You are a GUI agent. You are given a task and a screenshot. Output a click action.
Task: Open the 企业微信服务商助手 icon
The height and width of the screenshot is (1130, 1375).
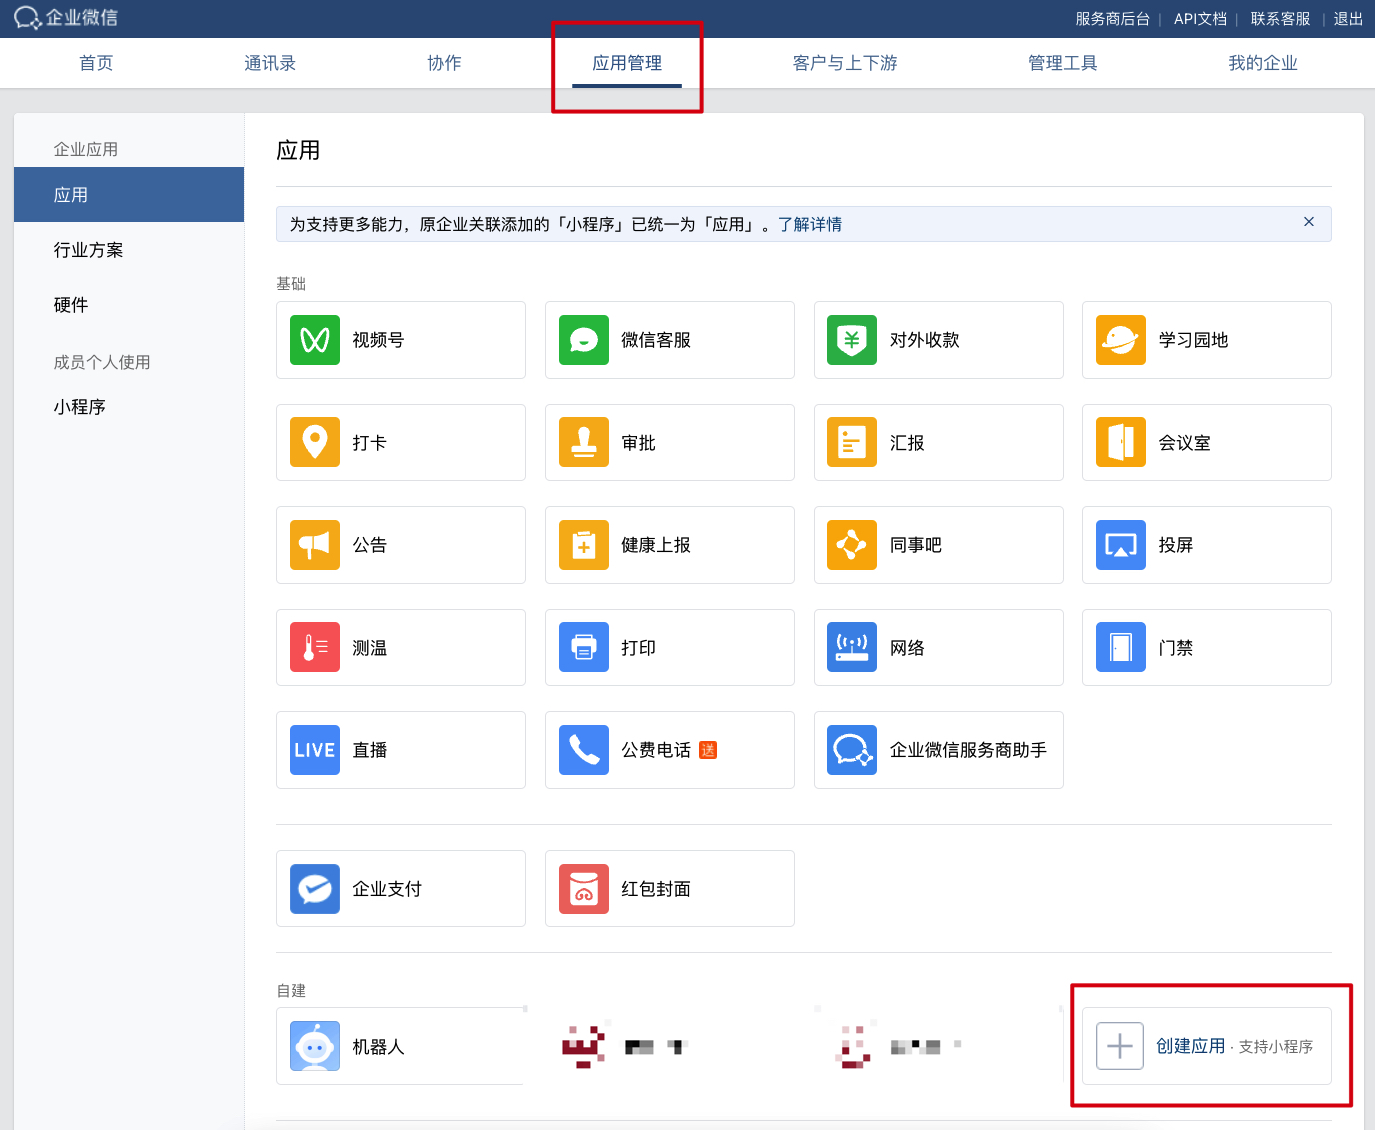852,750
